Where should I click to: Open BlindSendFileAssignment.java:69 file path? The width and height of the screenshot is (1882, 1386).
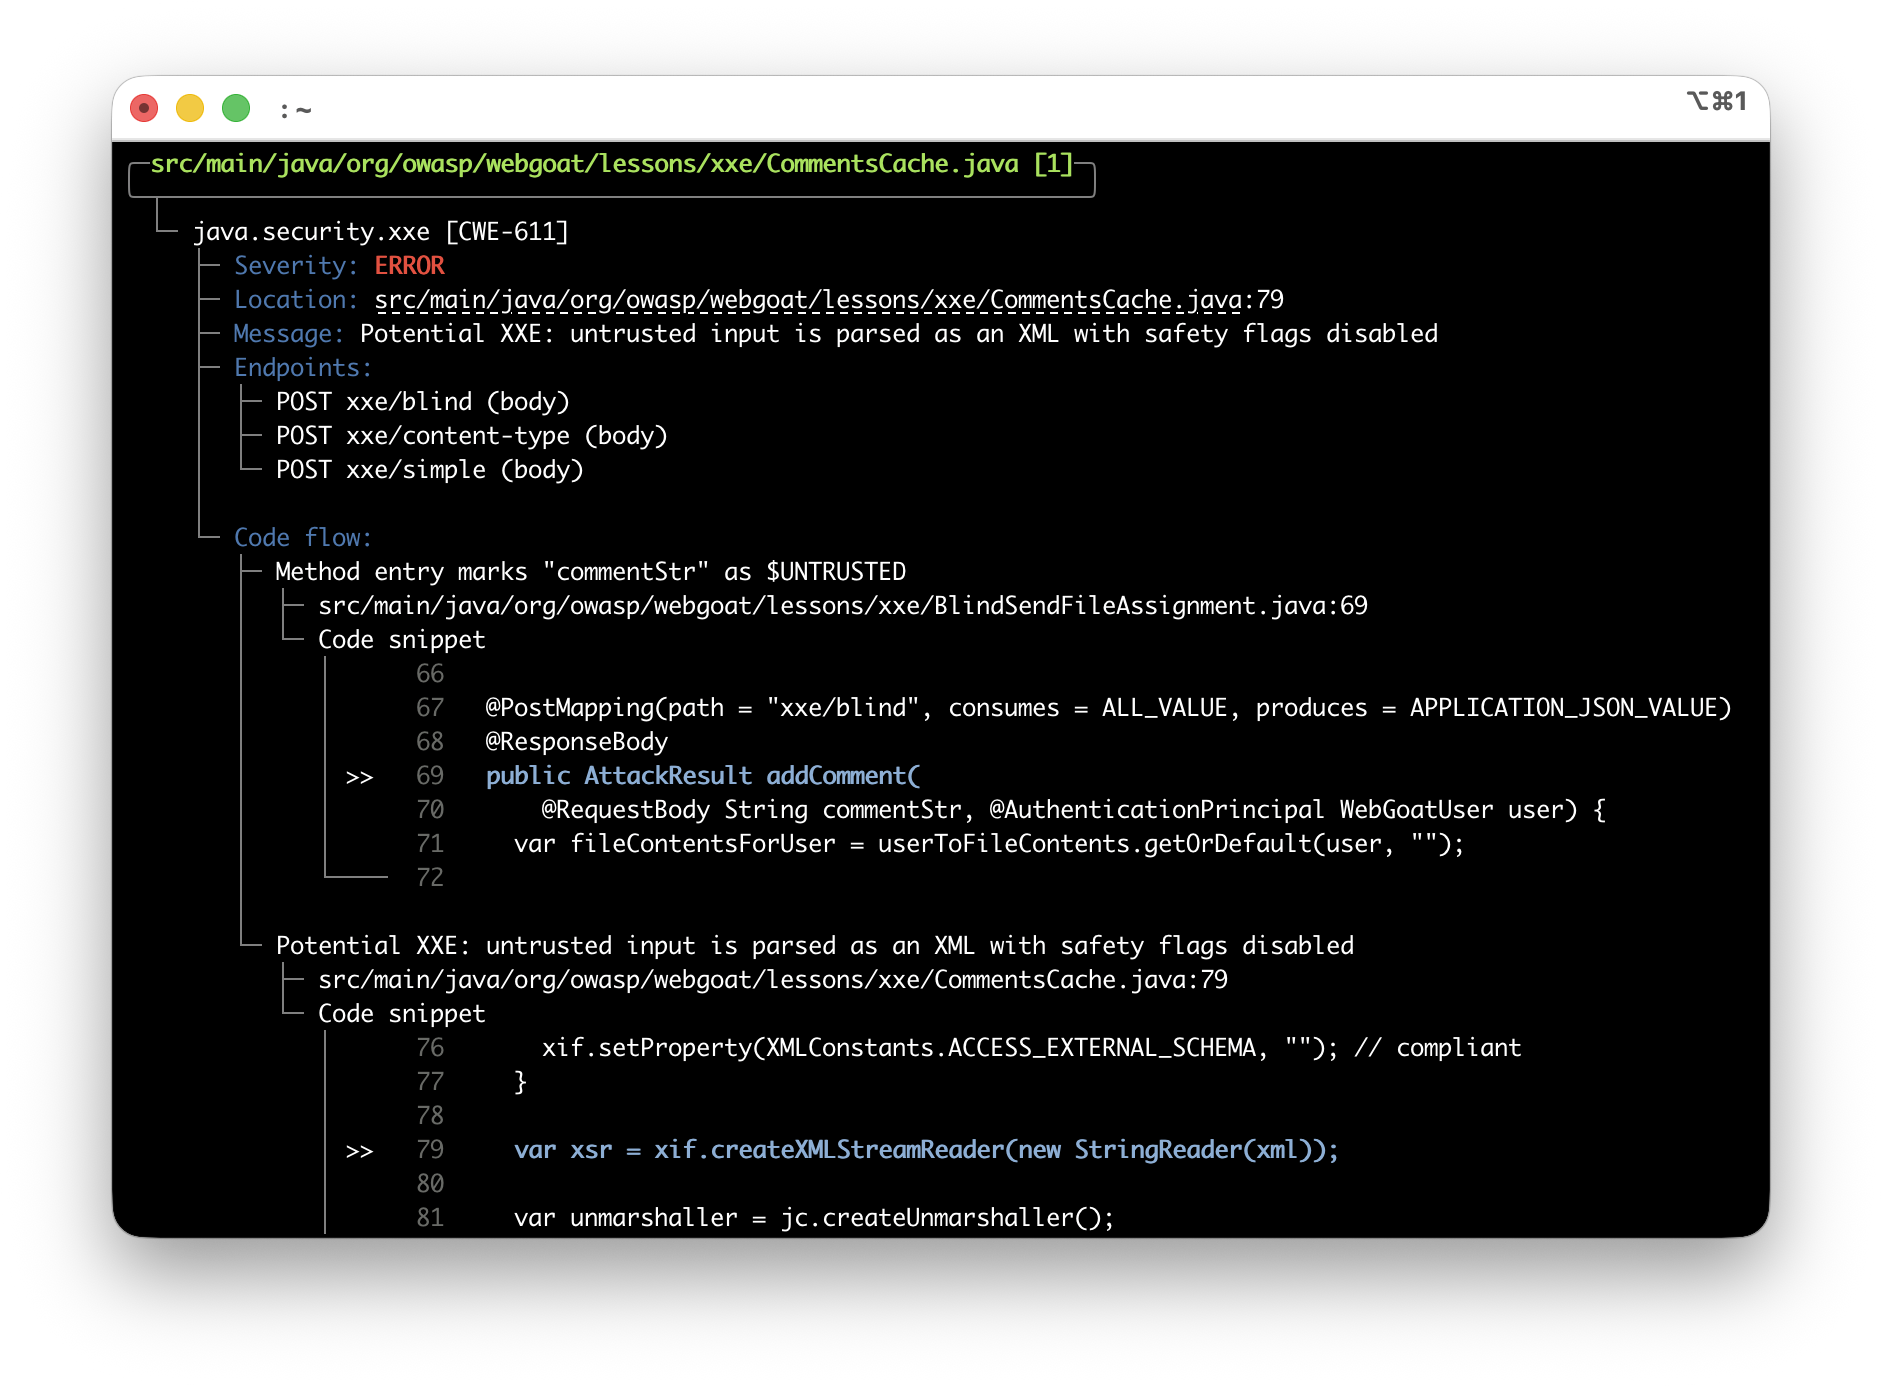coord(843,605)
